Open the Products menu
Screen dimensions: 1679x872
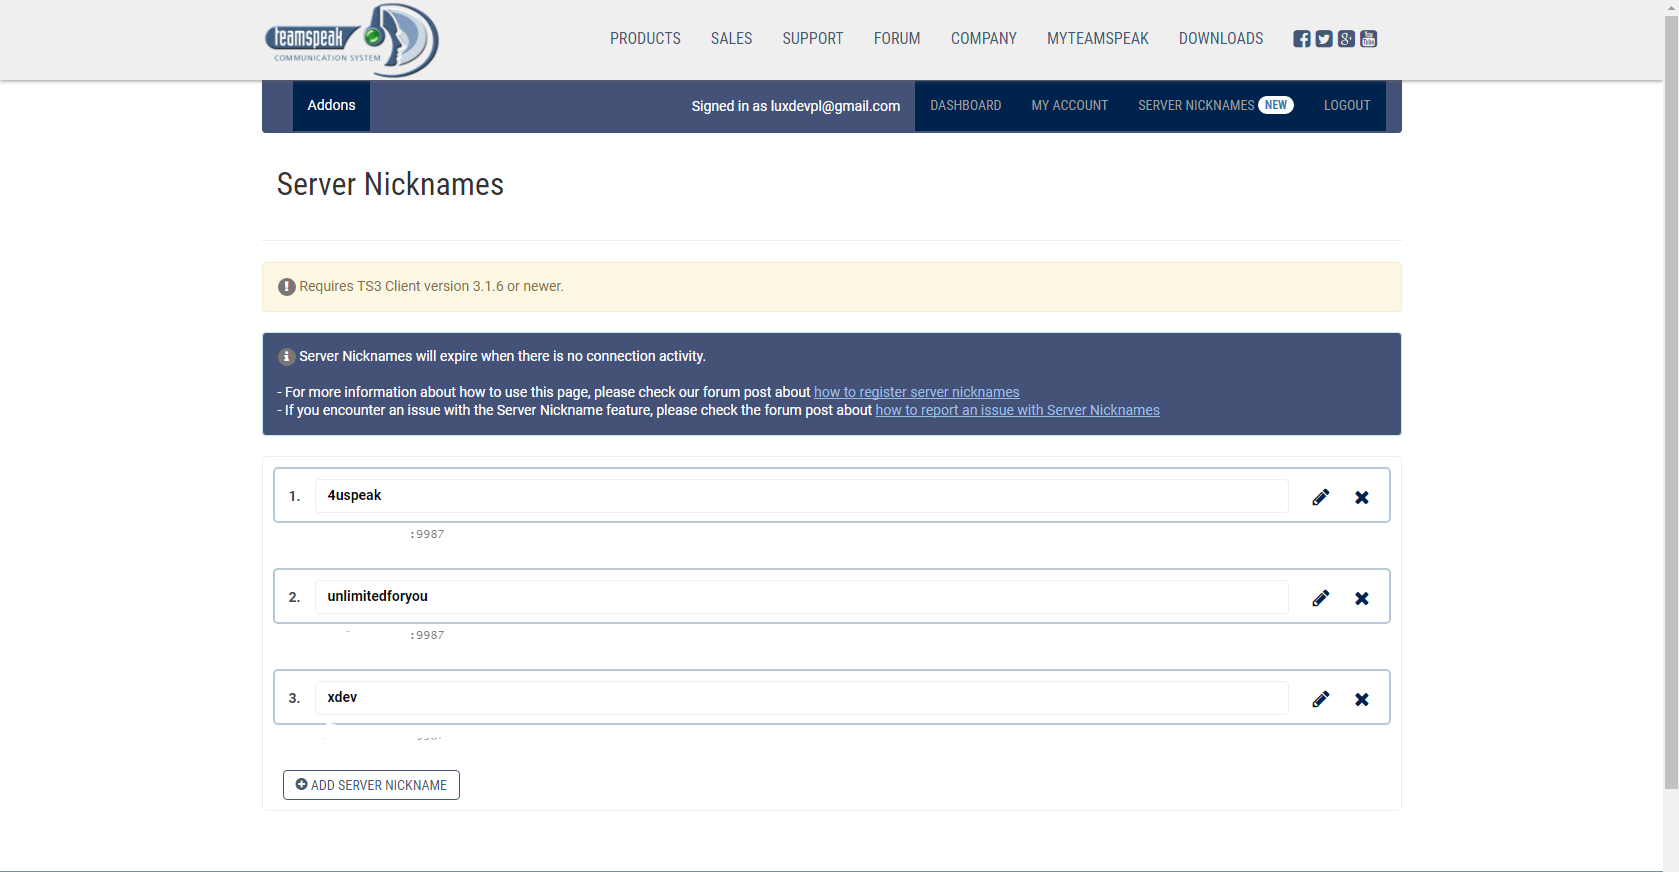pyautogui.click(x=645, y=39)
